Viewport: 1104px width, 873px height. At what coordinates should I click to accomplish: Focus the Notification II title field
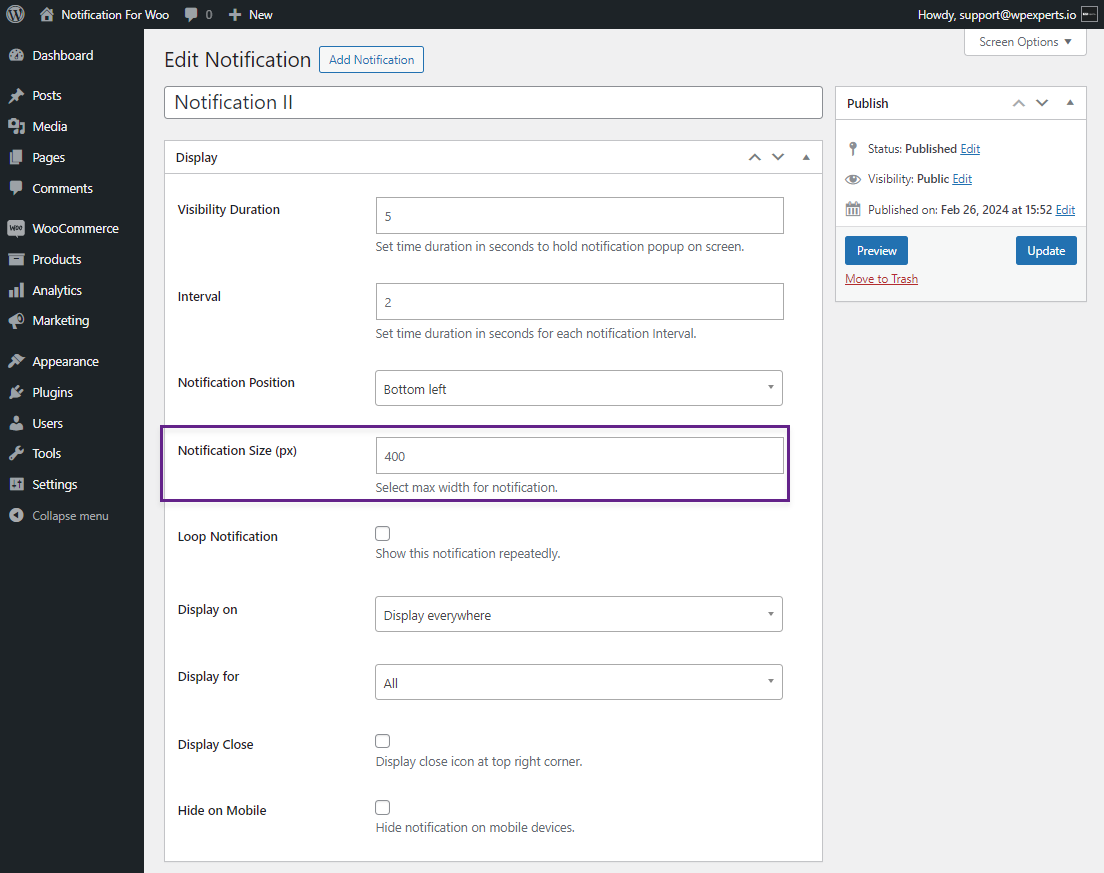click(493, 103)
